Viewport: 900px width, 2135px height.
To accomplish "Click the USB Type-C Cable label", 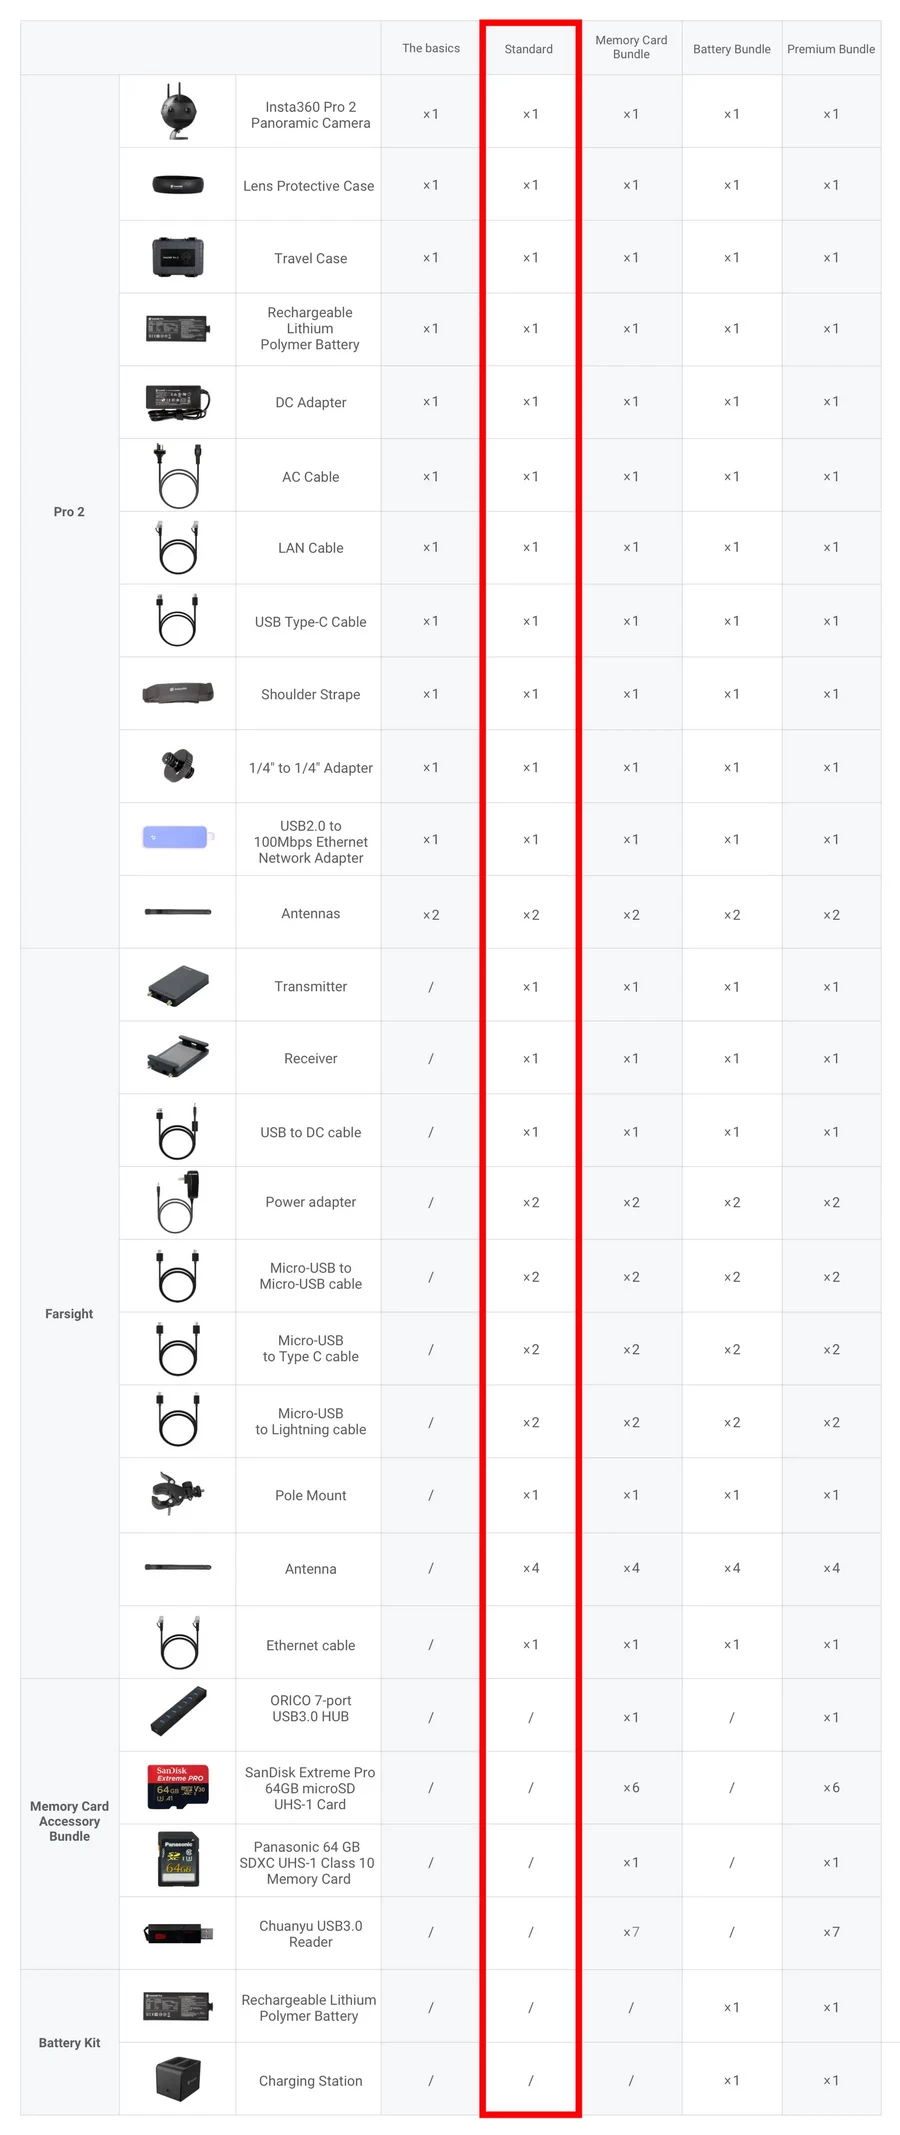I will (311, 622).
